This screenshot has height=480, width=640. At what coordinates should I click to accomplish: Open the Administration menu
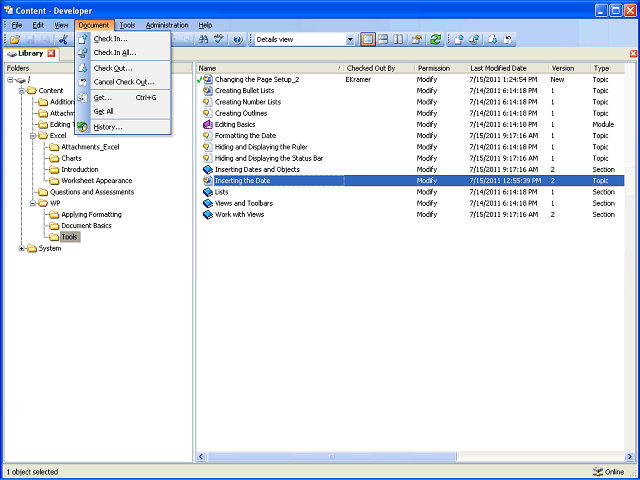[x=167, y=25]
